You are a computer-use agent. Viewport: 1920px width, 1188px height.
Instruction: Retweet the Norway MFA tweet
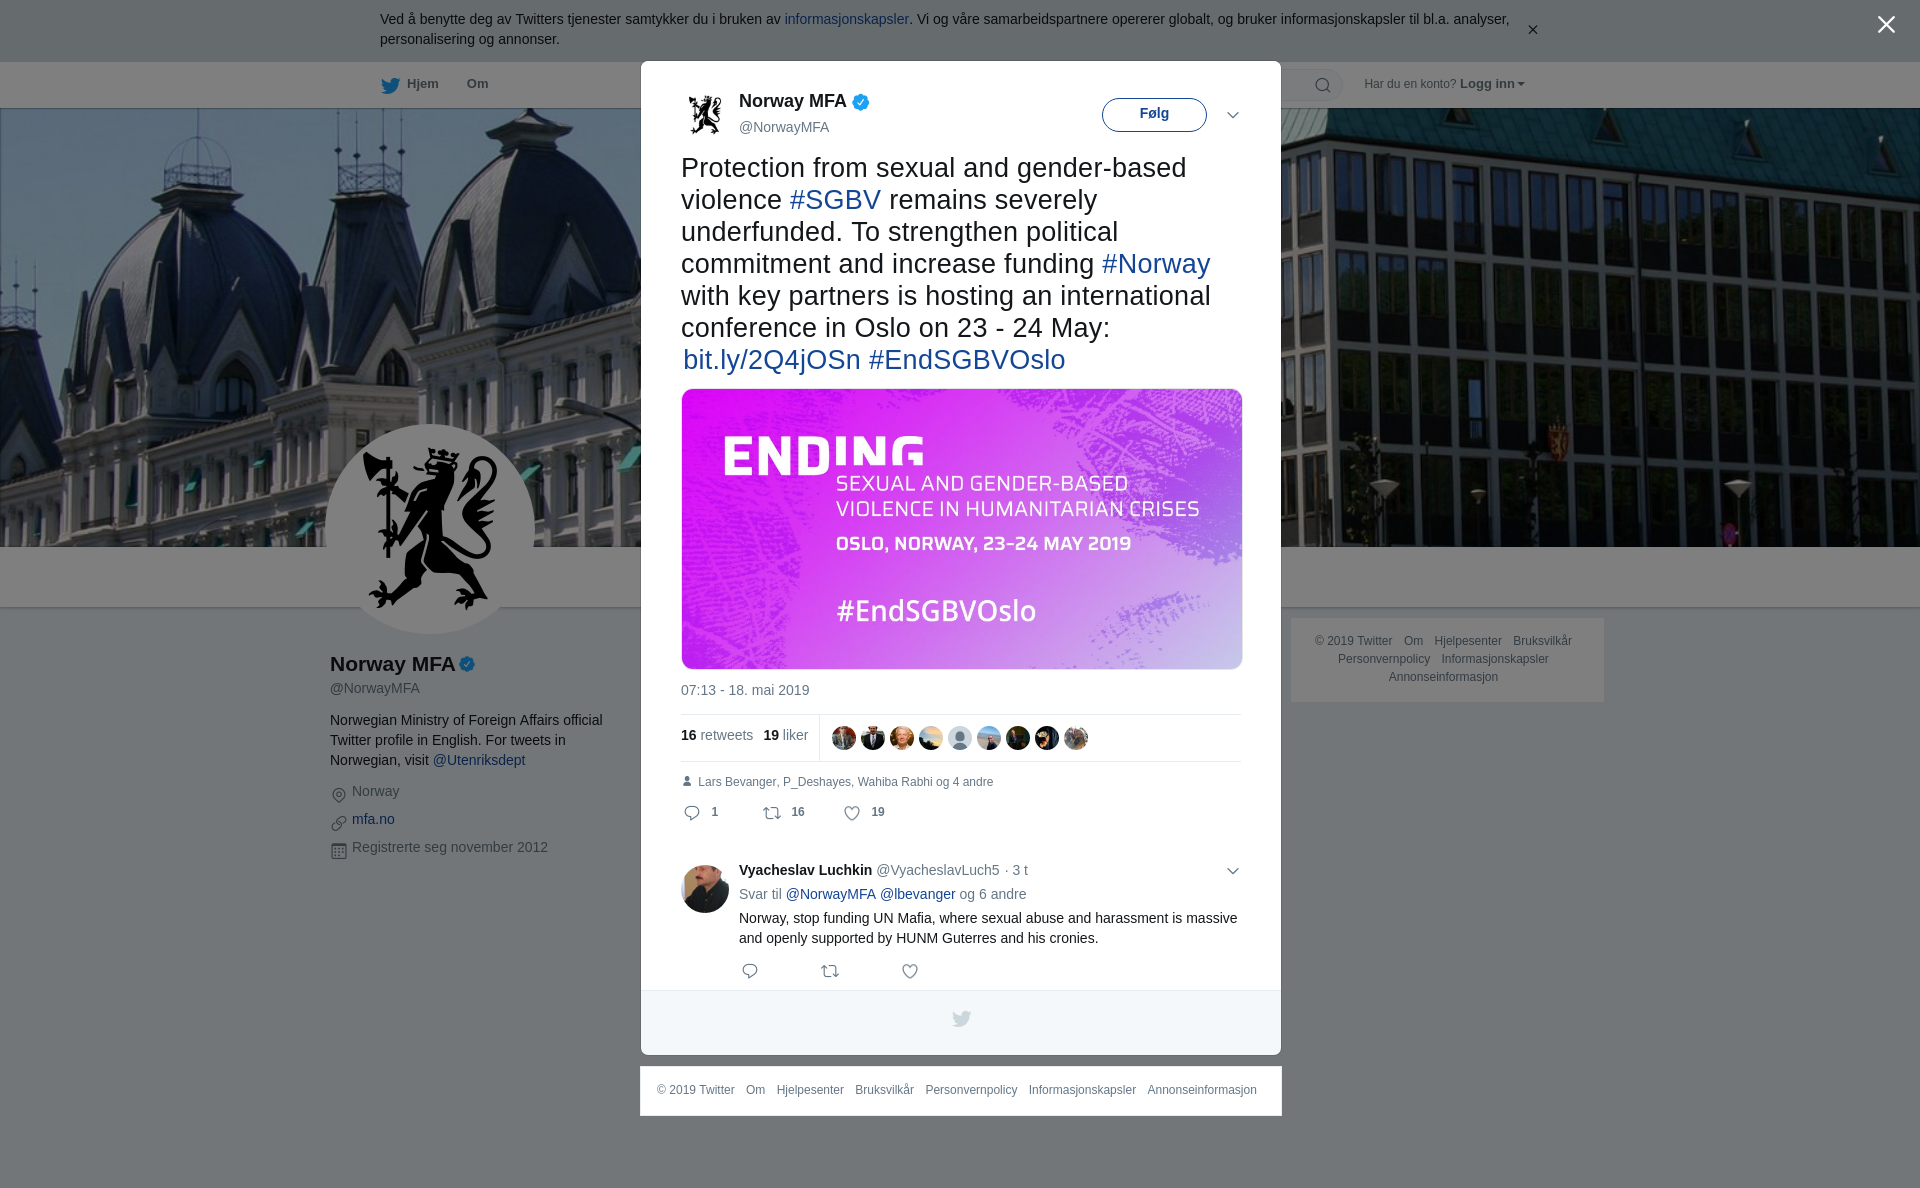click(x=772, y=813)
